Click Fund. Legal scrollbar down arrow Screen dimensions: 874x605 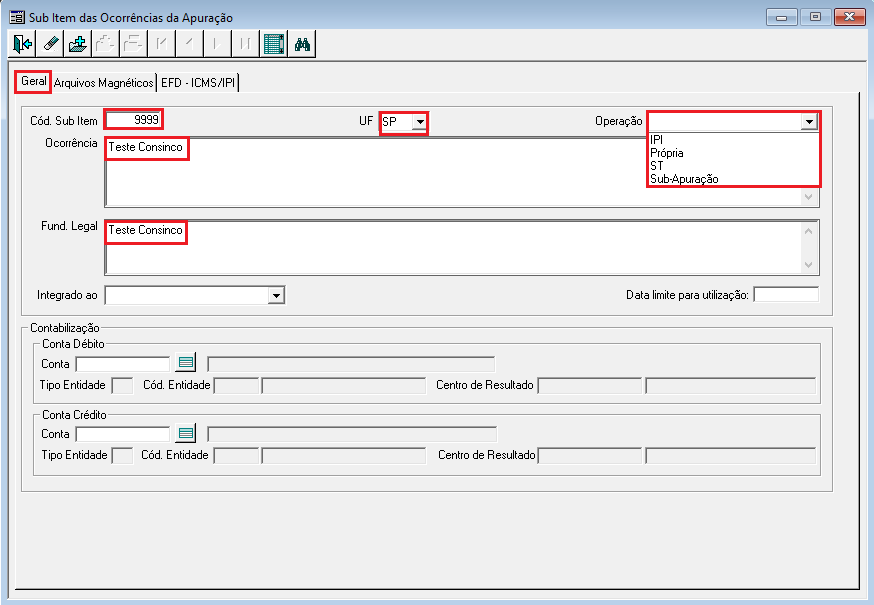click(809, 265)
